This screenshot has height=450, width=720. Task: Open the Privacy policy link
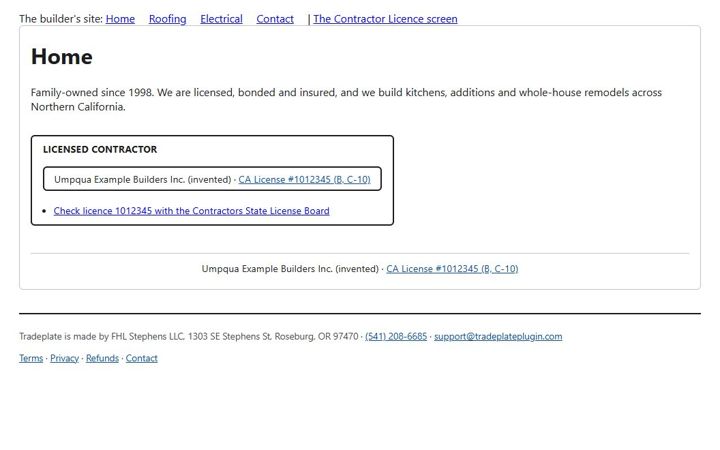coord(64,358)
